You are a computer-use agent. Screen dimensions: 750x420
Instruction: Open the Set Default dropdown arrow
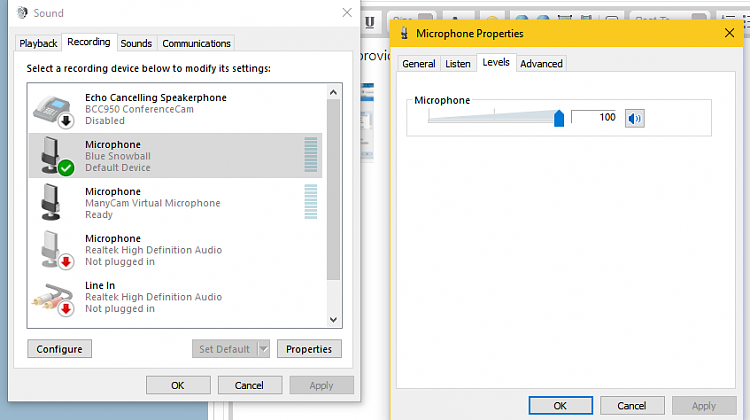pyautogui.click(x=264, y=349)
